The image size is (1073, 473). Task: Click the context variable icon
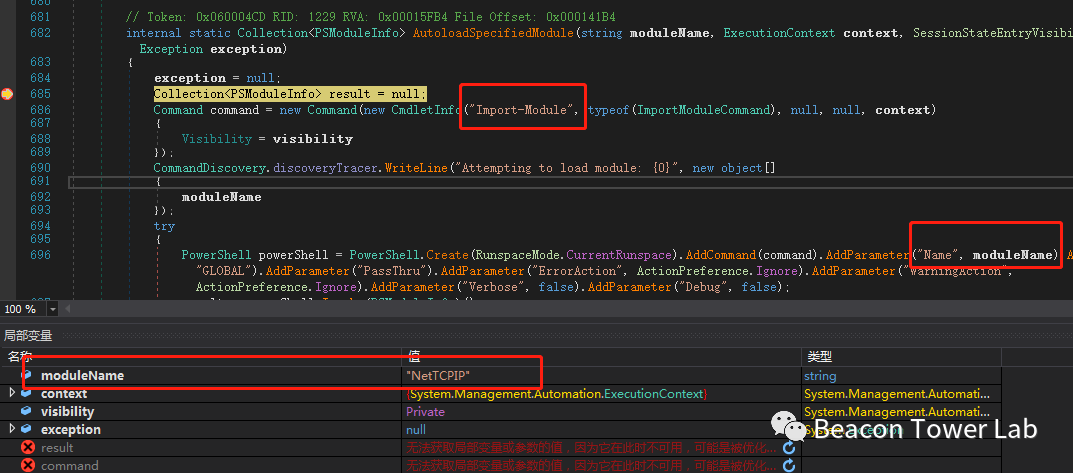click(27, 393)
